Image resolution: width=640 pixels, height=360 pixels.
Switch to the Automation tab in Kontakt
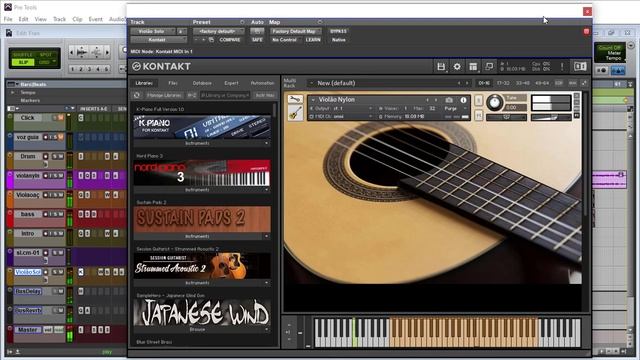(x=262, y=83)
